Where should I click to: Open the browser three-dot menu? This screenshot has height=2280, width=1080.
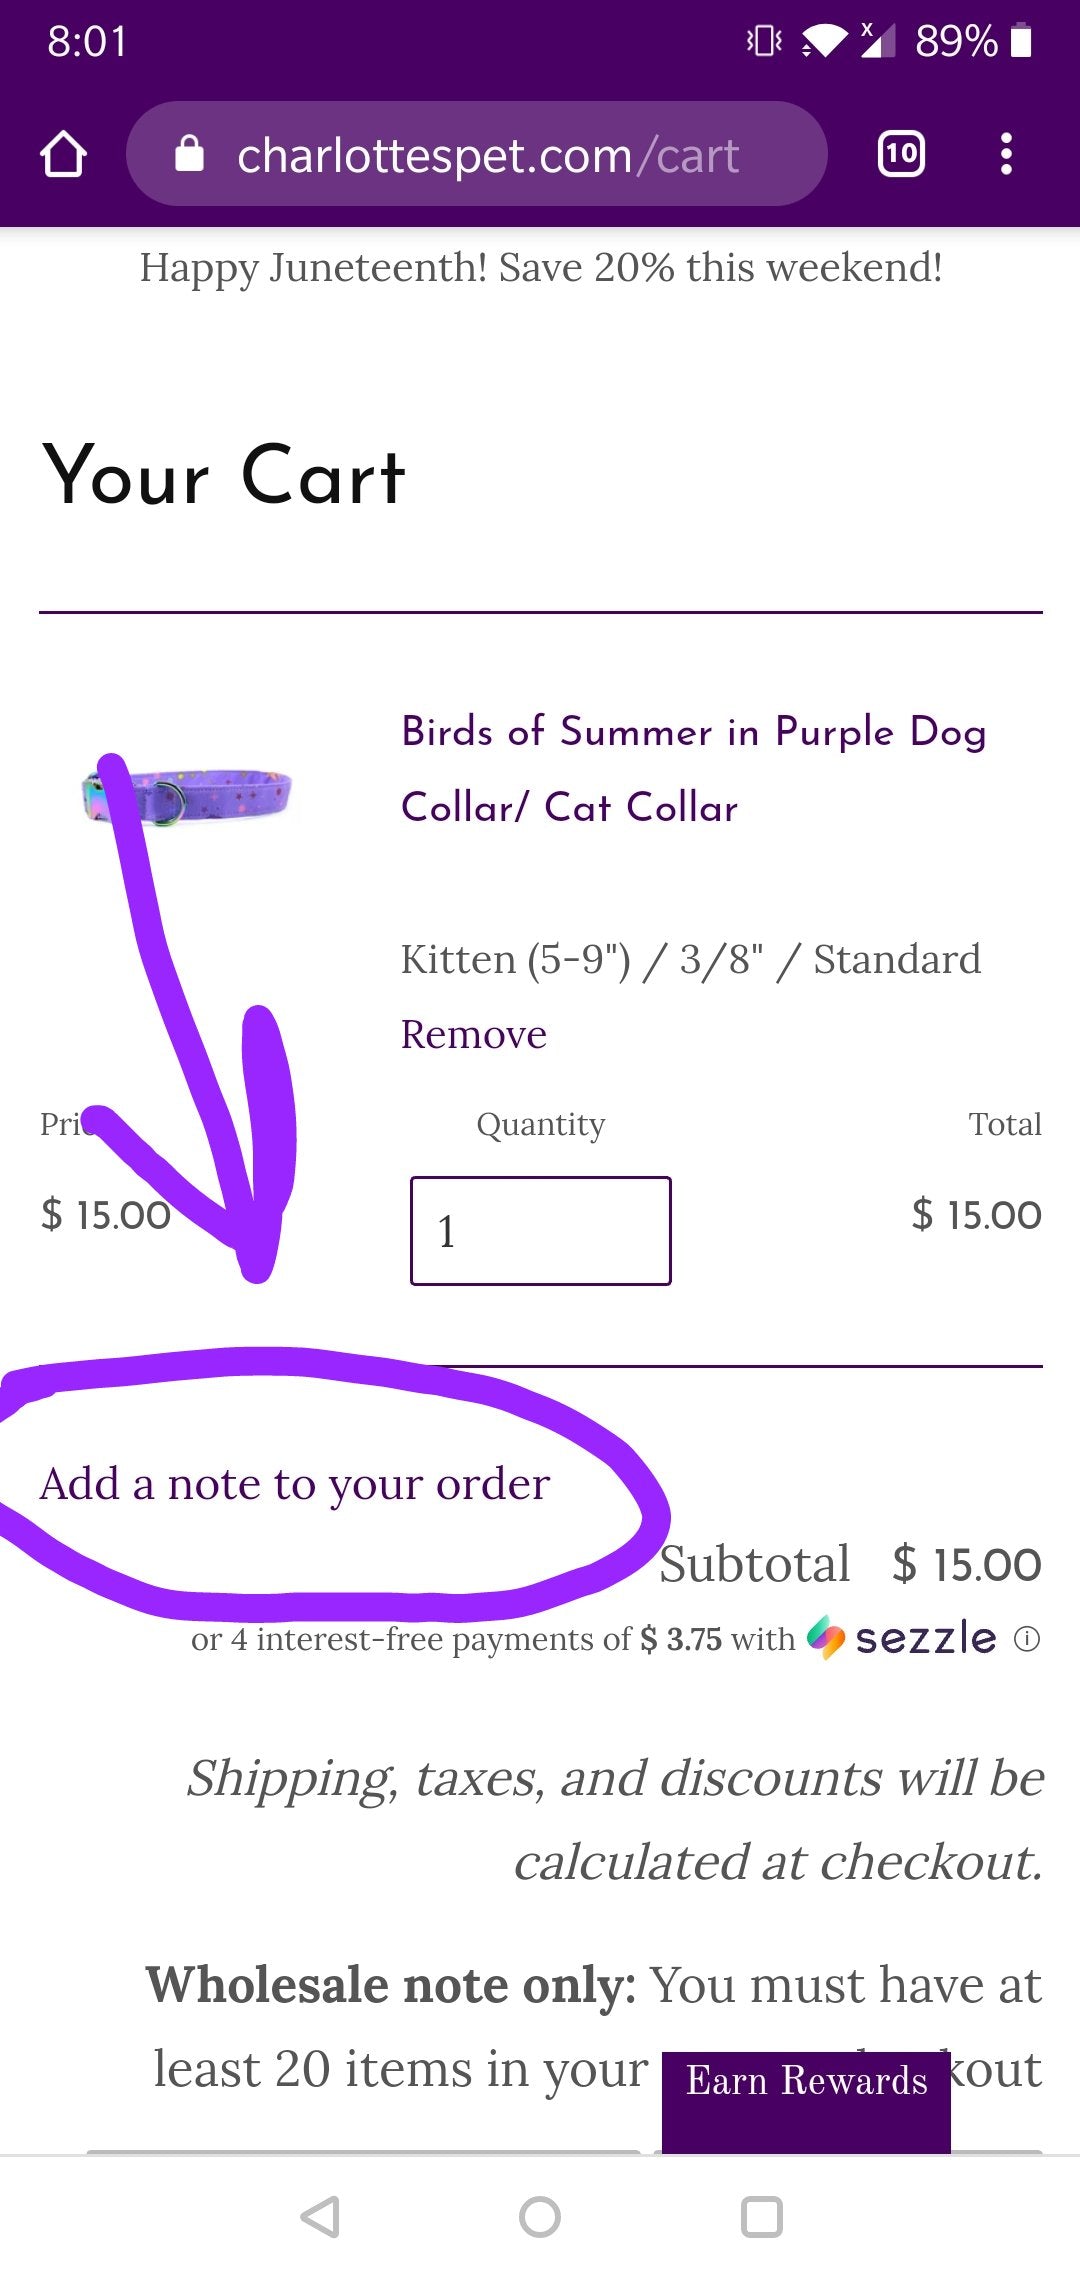tap(1006, 154)
